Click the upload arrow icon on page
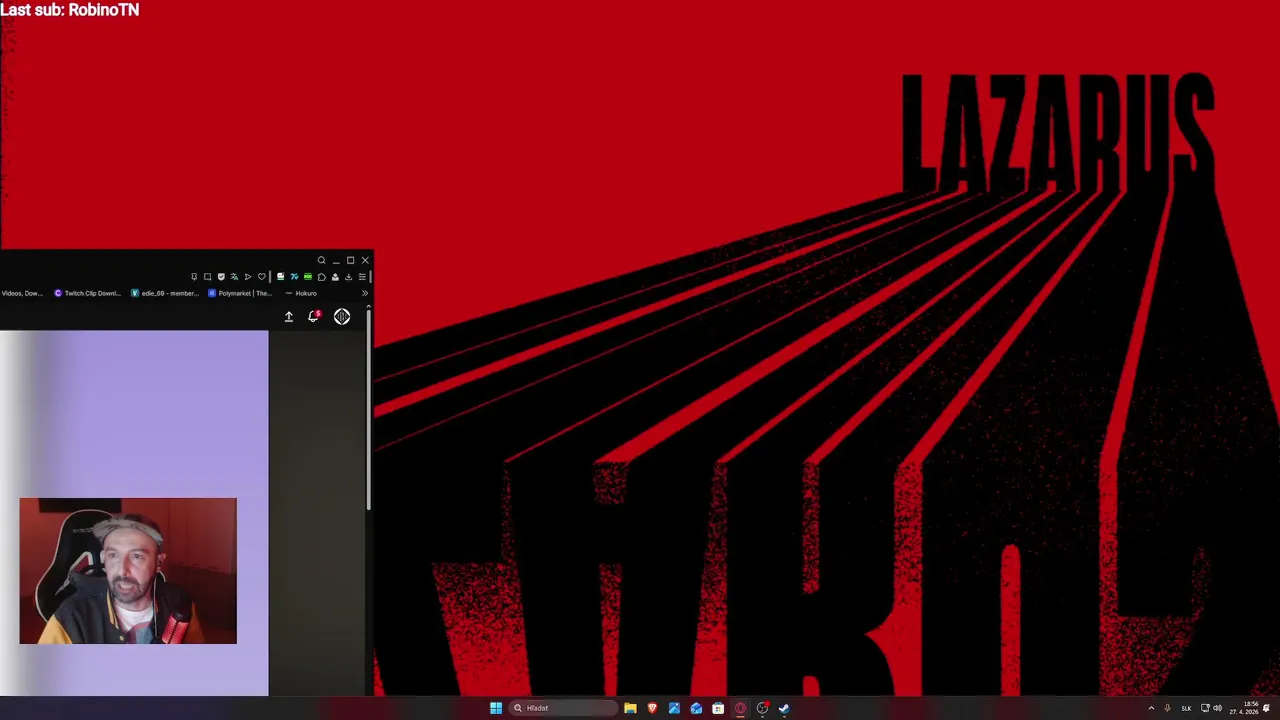This screenshot has width=1280, height=720. [289, 317]
